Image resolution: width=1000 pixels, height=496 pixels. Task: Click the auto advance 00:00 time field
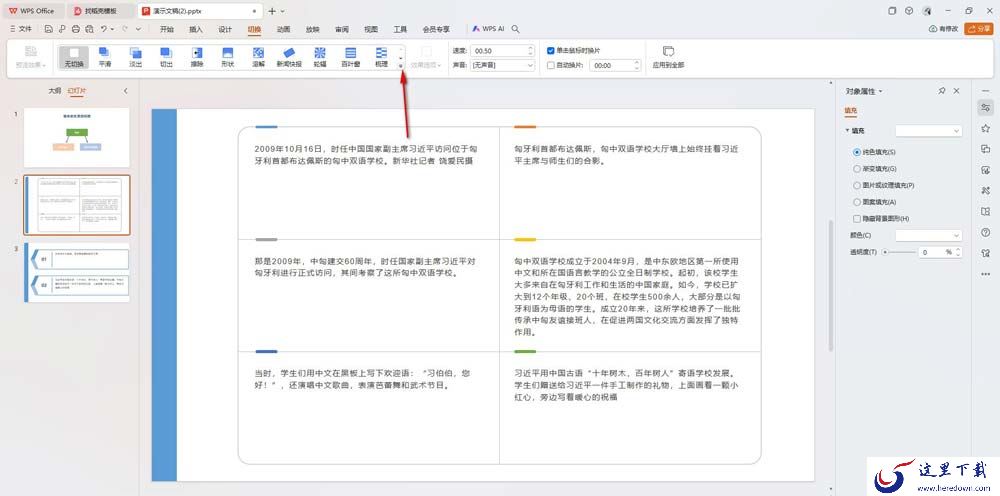click(x=615, y=65)
